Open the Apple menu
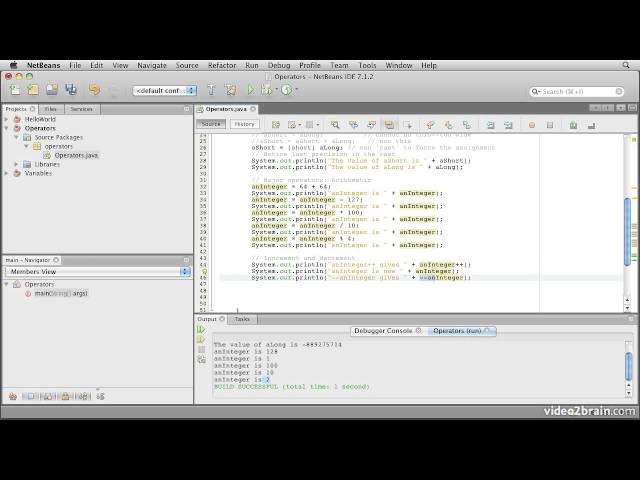The width and height of the screenshot is (640, 480). click(14, 65)
